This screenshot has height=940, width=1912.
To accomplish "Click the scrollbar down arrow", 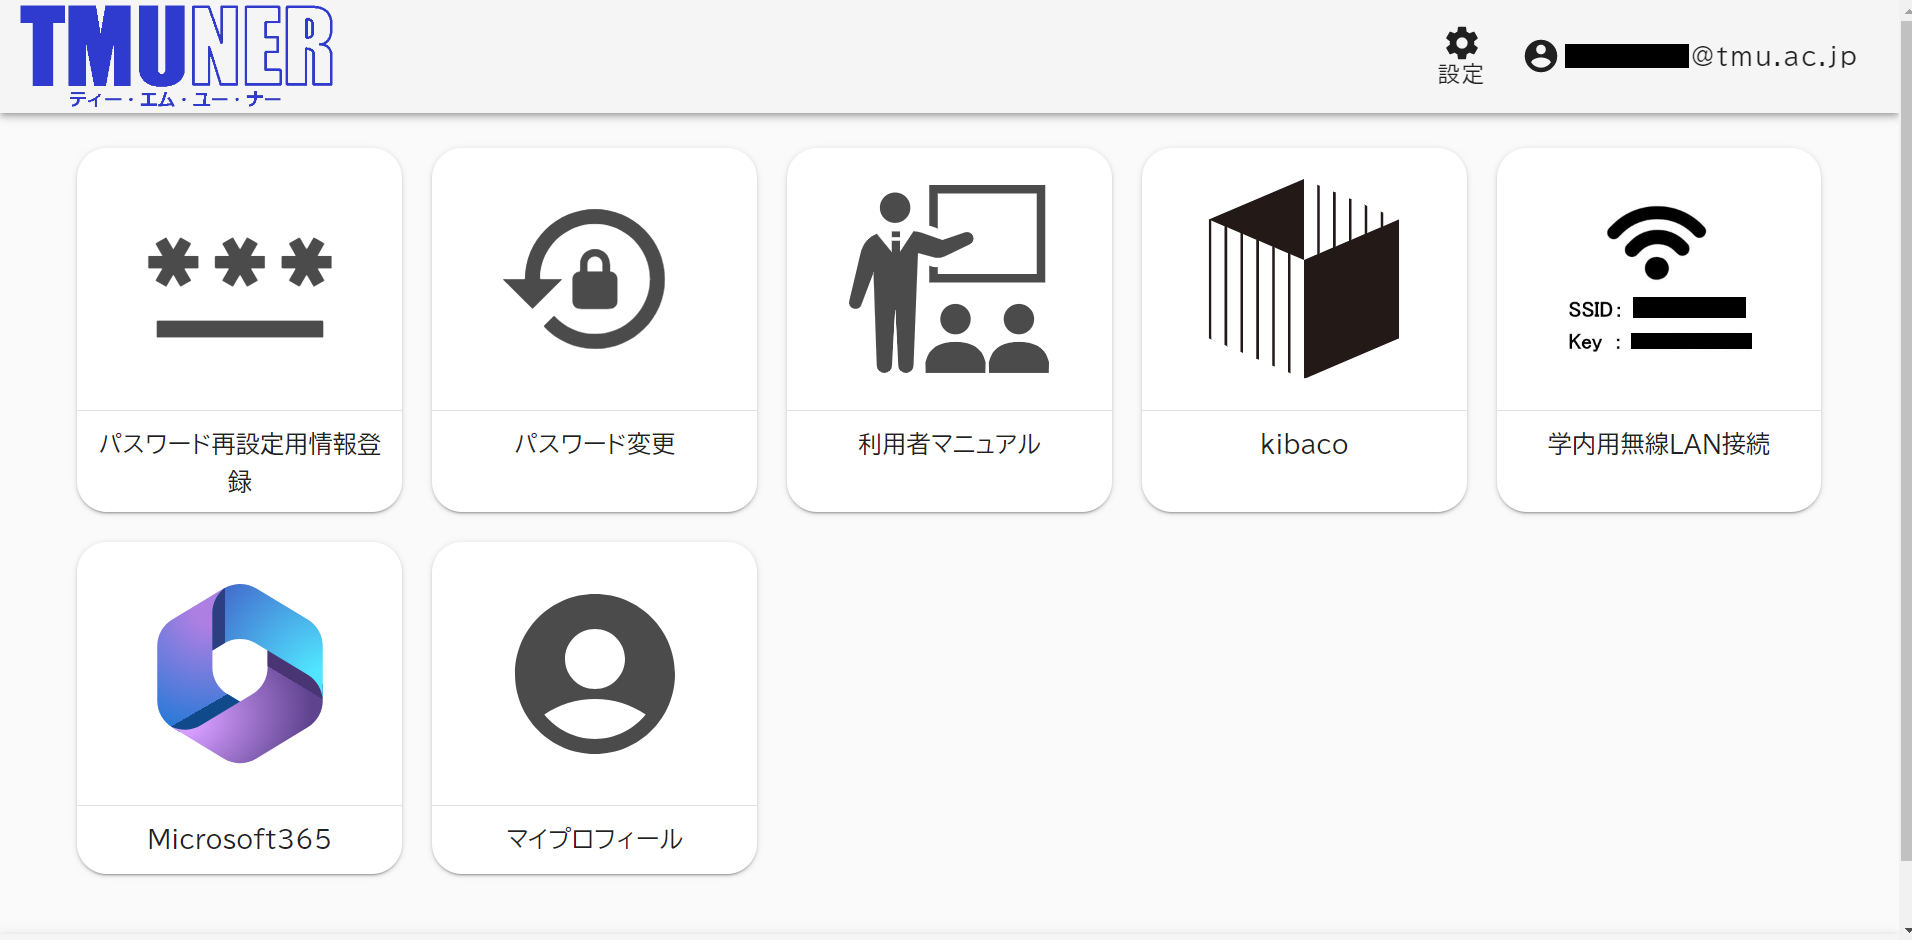I will pyautogui.click(x=1906, y=931).
